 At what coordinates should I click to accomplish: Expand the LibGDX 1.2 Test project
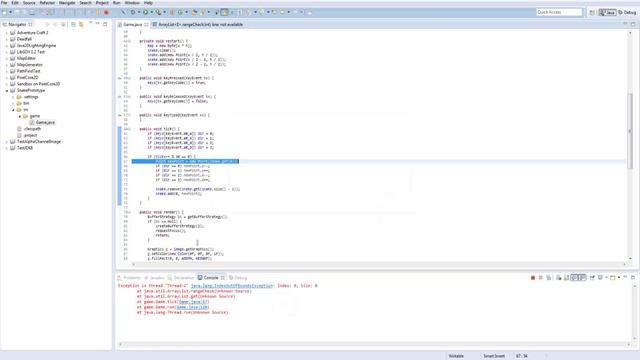click(x=7, y=52)
